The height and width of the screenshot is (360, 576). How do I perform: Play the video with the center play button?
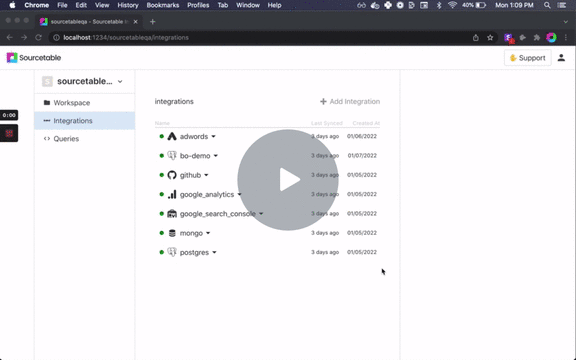[x=288, y=180]
